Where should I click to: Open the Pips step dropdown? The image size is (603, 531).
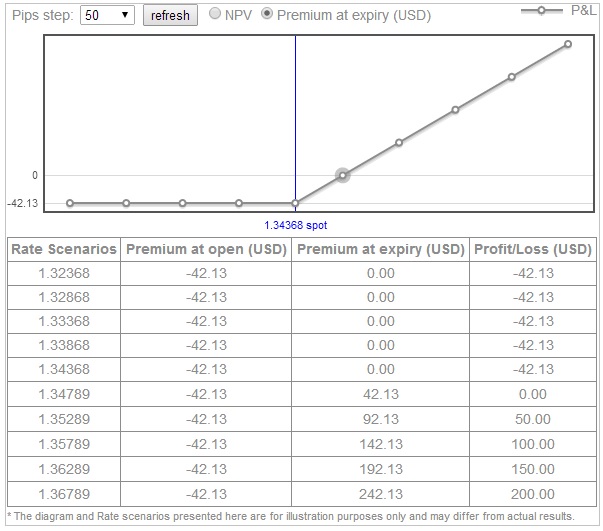coord(107,16)
